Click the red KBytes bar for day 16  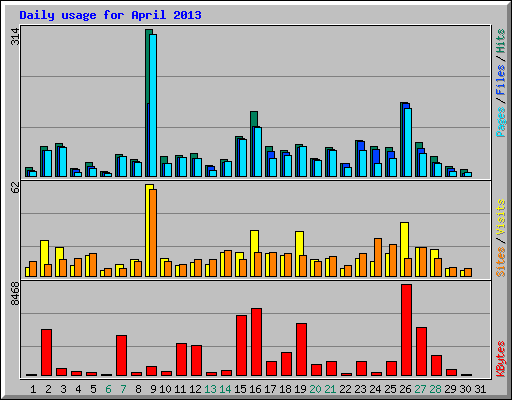coord(257,342)
